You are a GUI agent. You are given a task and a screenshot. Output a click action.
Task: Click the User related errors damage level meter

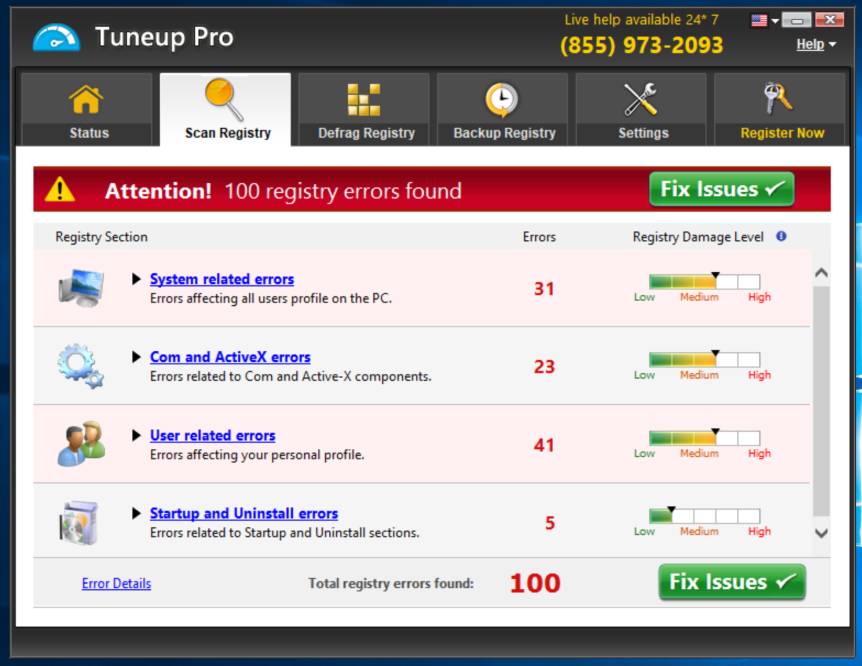tap(704, 437)
